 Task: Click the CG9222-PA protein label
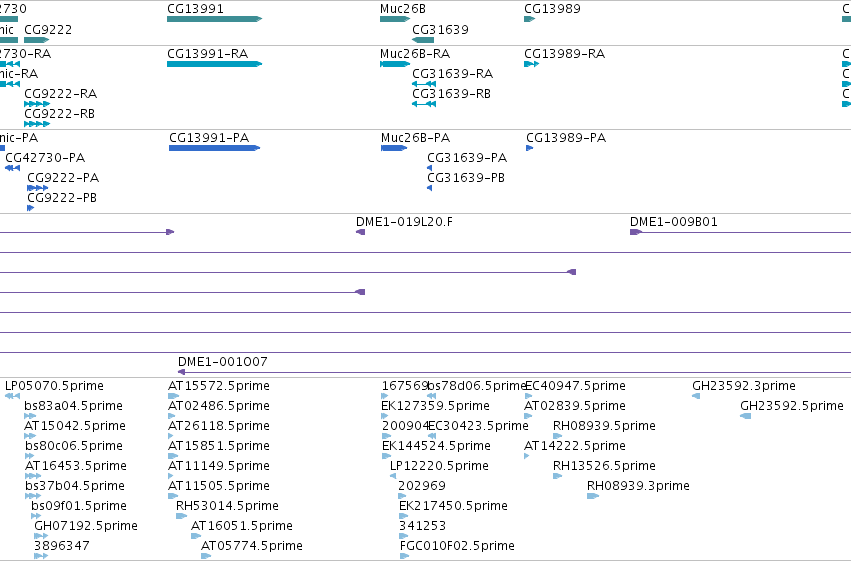tap(63, 178)
